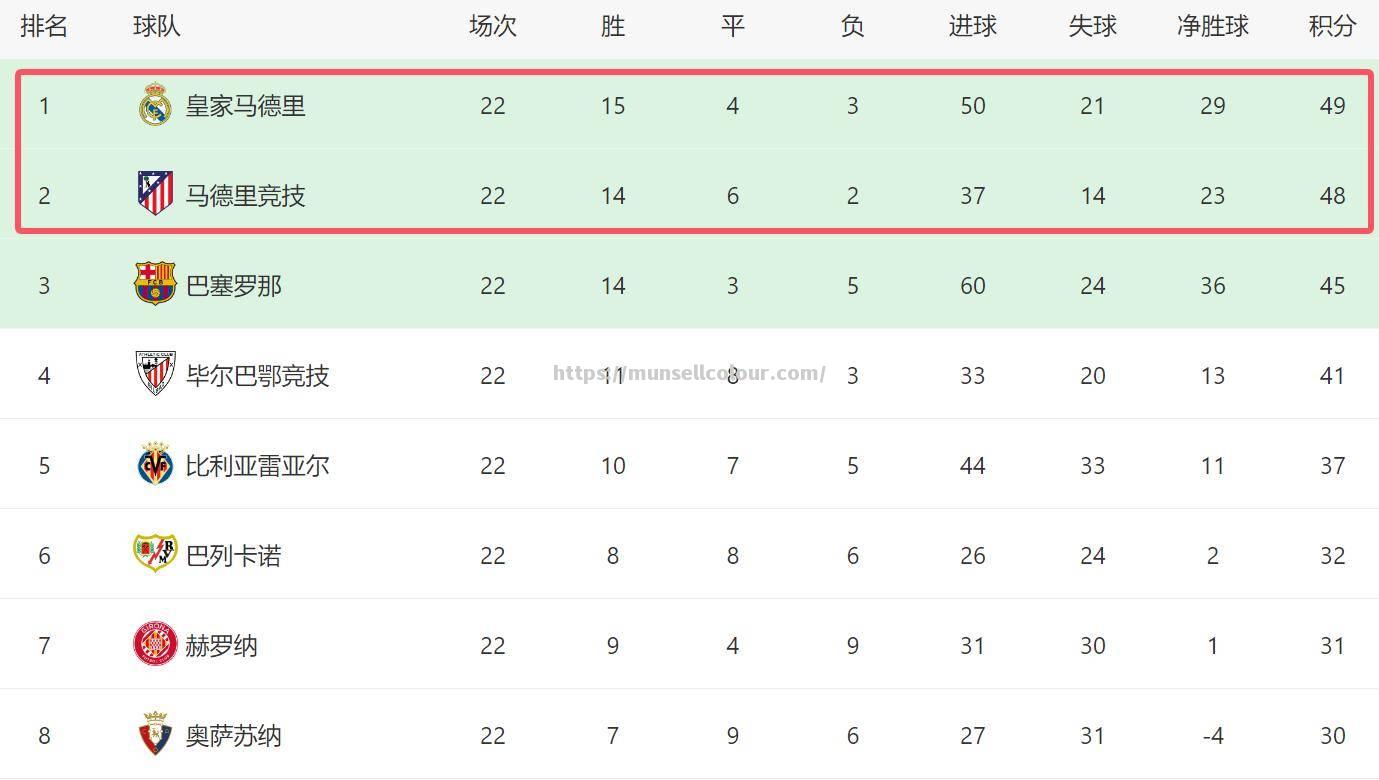Click the Girona club crest

(155, 644)
